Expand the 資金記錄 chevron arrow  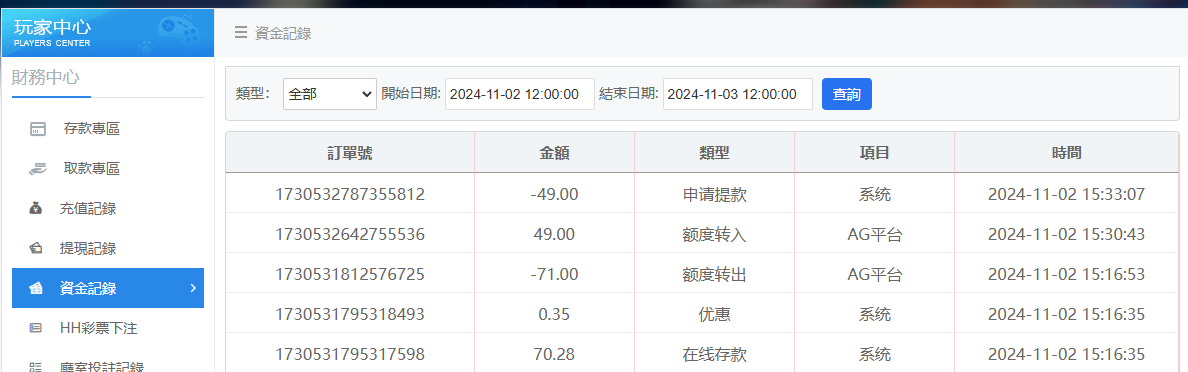click(x=192, y=288)
